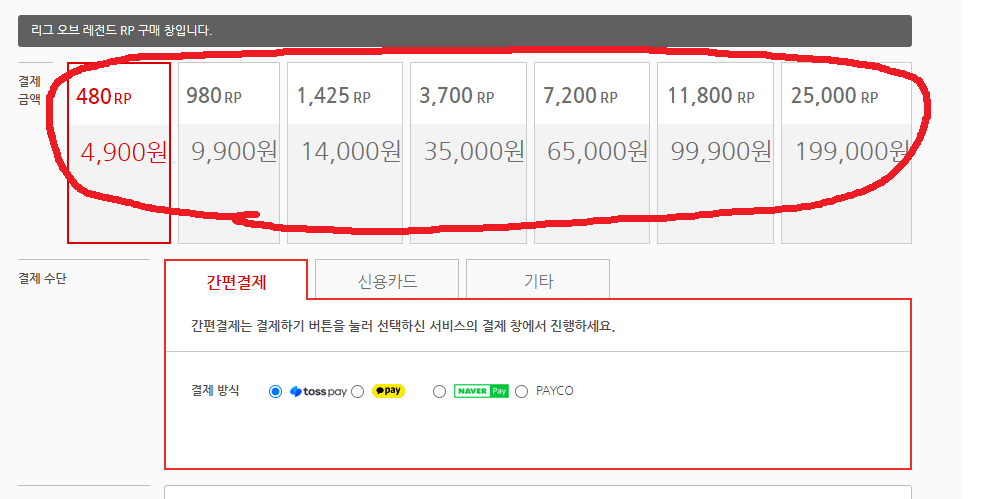Click the yellow Kakao Pay logo
Screen dimensions: 989x499
tap(388, 390)
